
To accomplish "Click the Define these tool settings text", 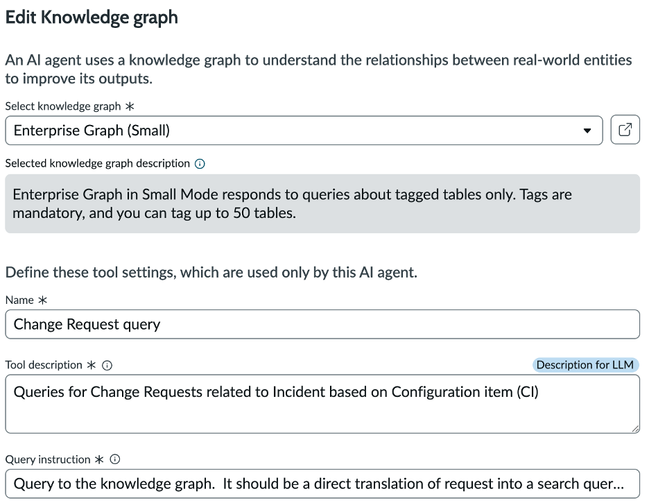I will pos(211,272).
